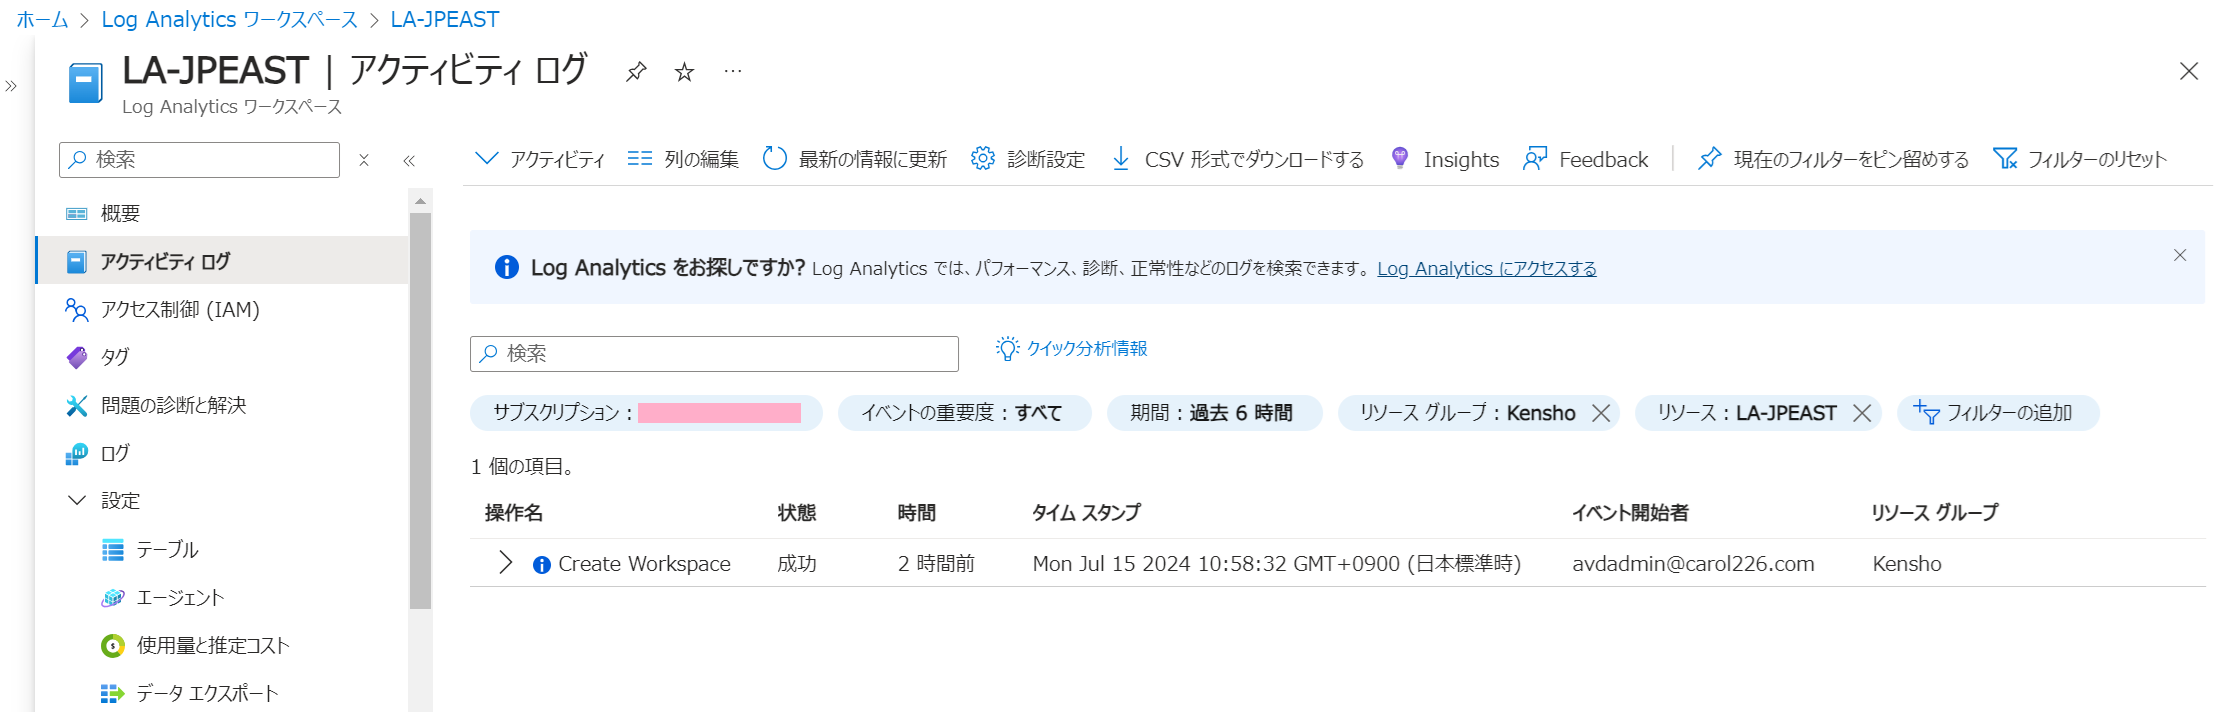The height and width of the screenshot is (712, 2227).
Task: Click the LA-JPEAST breadcrumb
Action: coord(445,19)
